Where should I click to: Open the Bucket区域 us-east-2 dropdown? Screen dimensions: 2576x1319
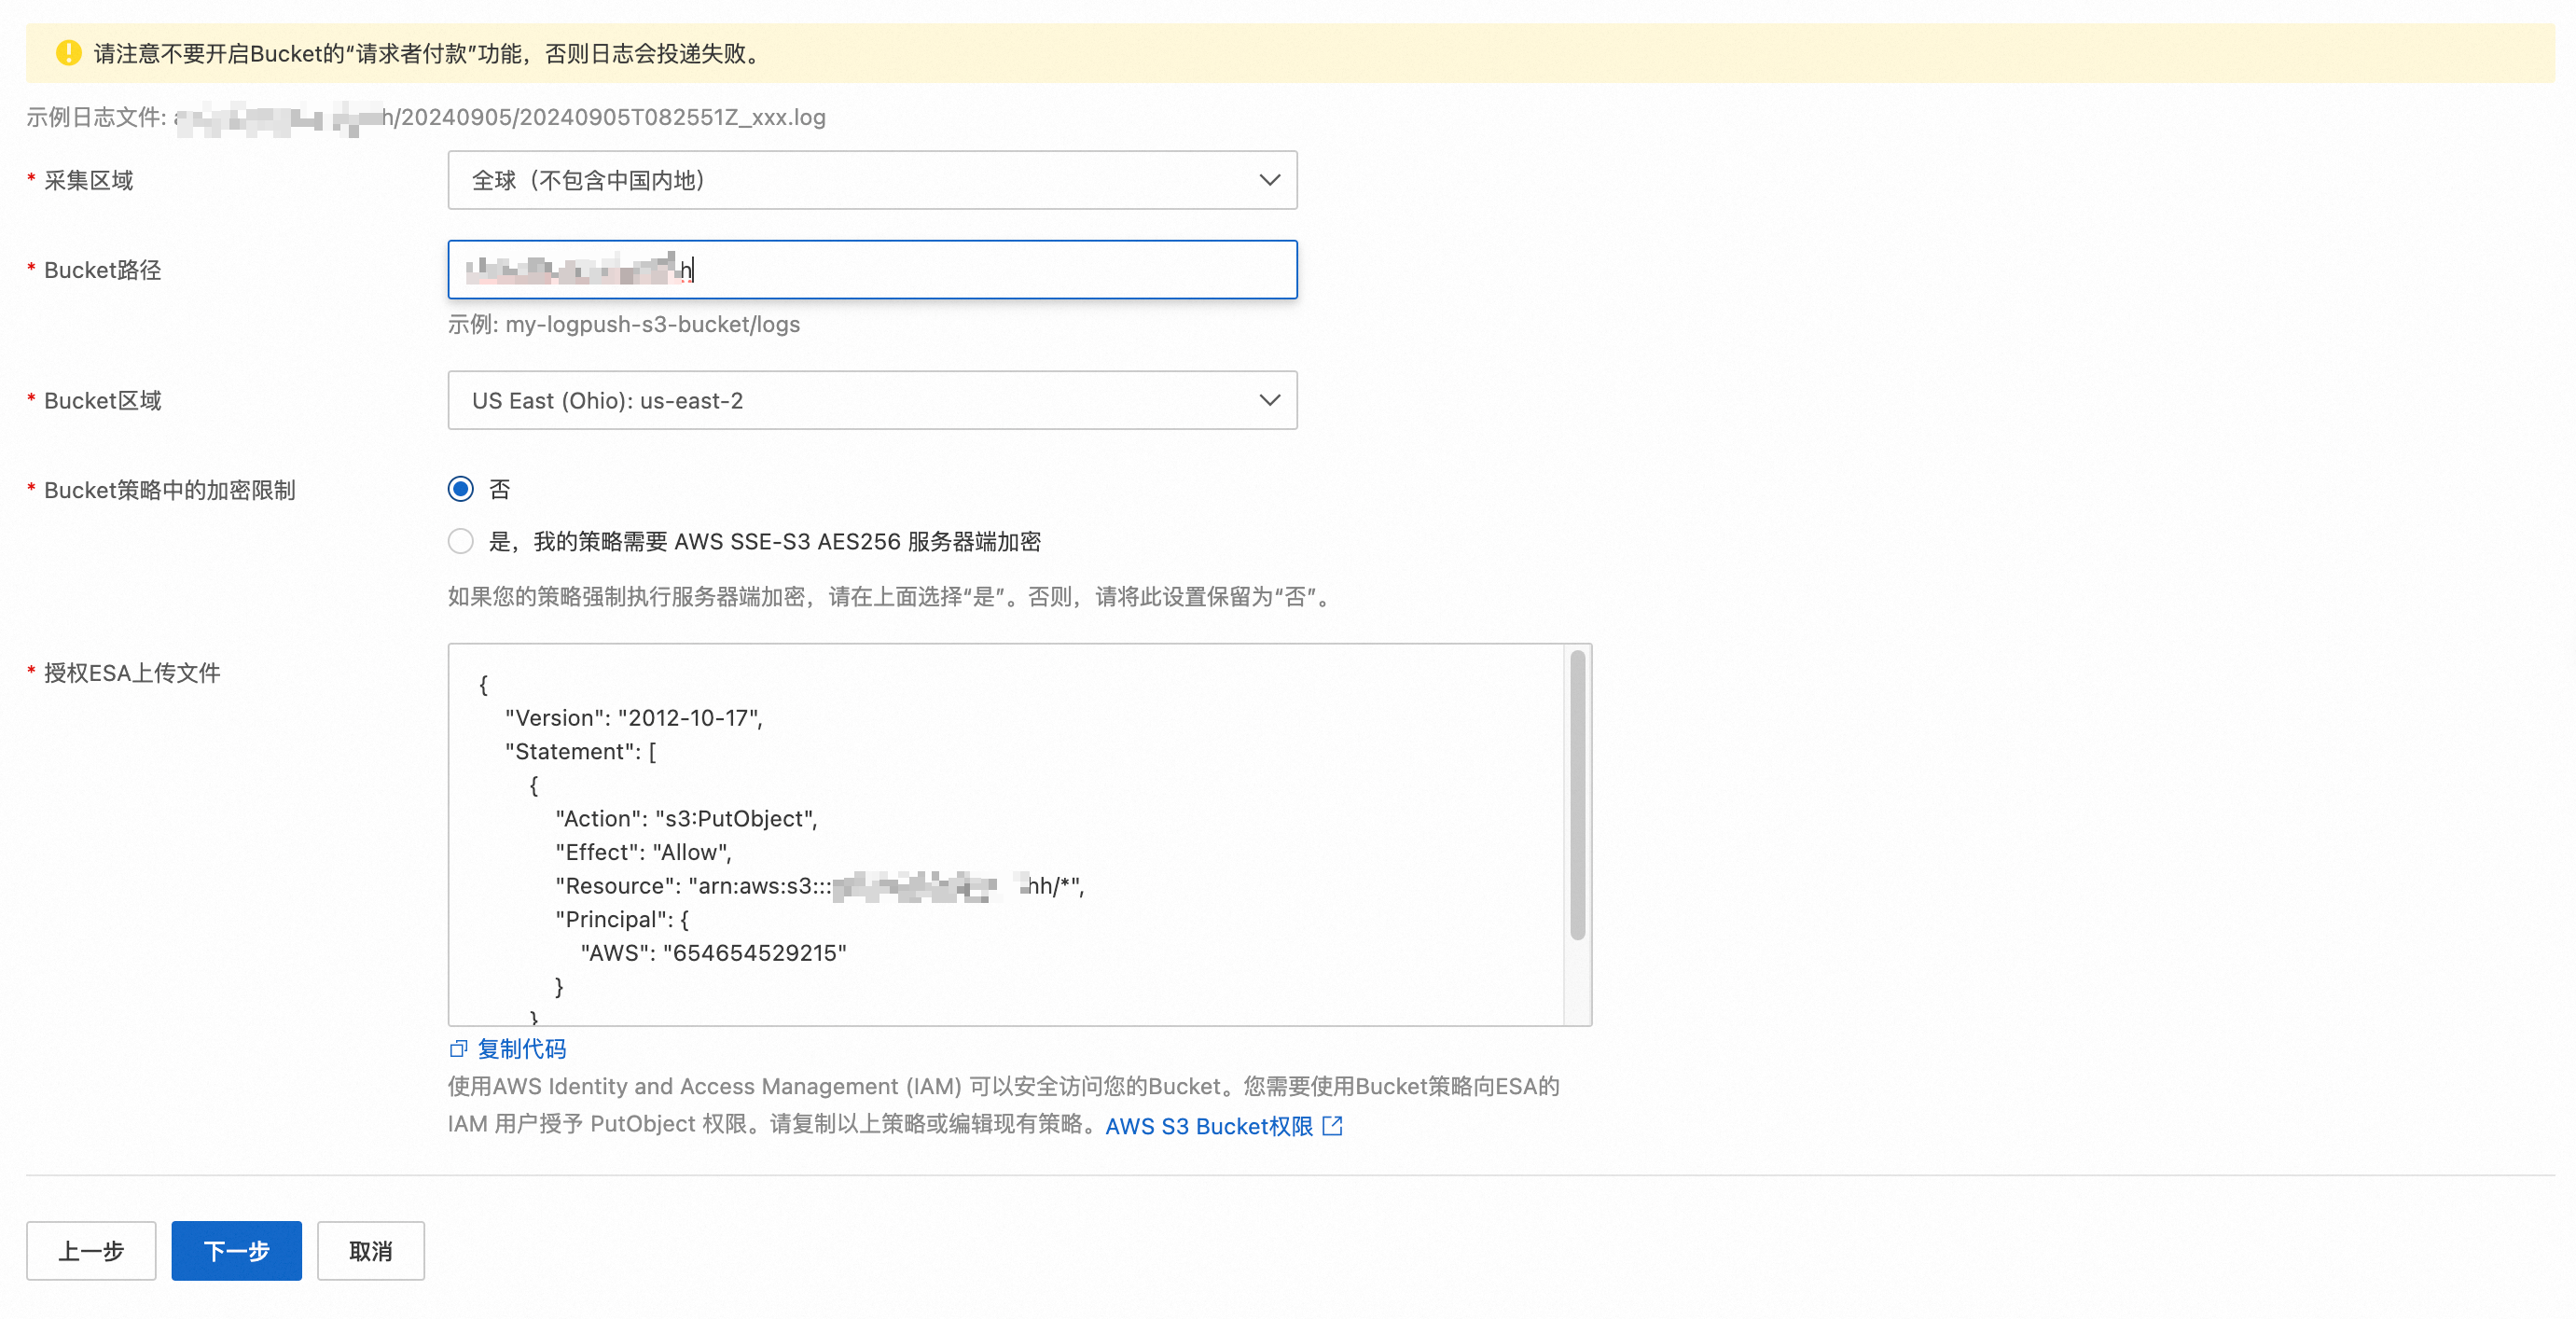pyautogui.click(x=870, y=400)
